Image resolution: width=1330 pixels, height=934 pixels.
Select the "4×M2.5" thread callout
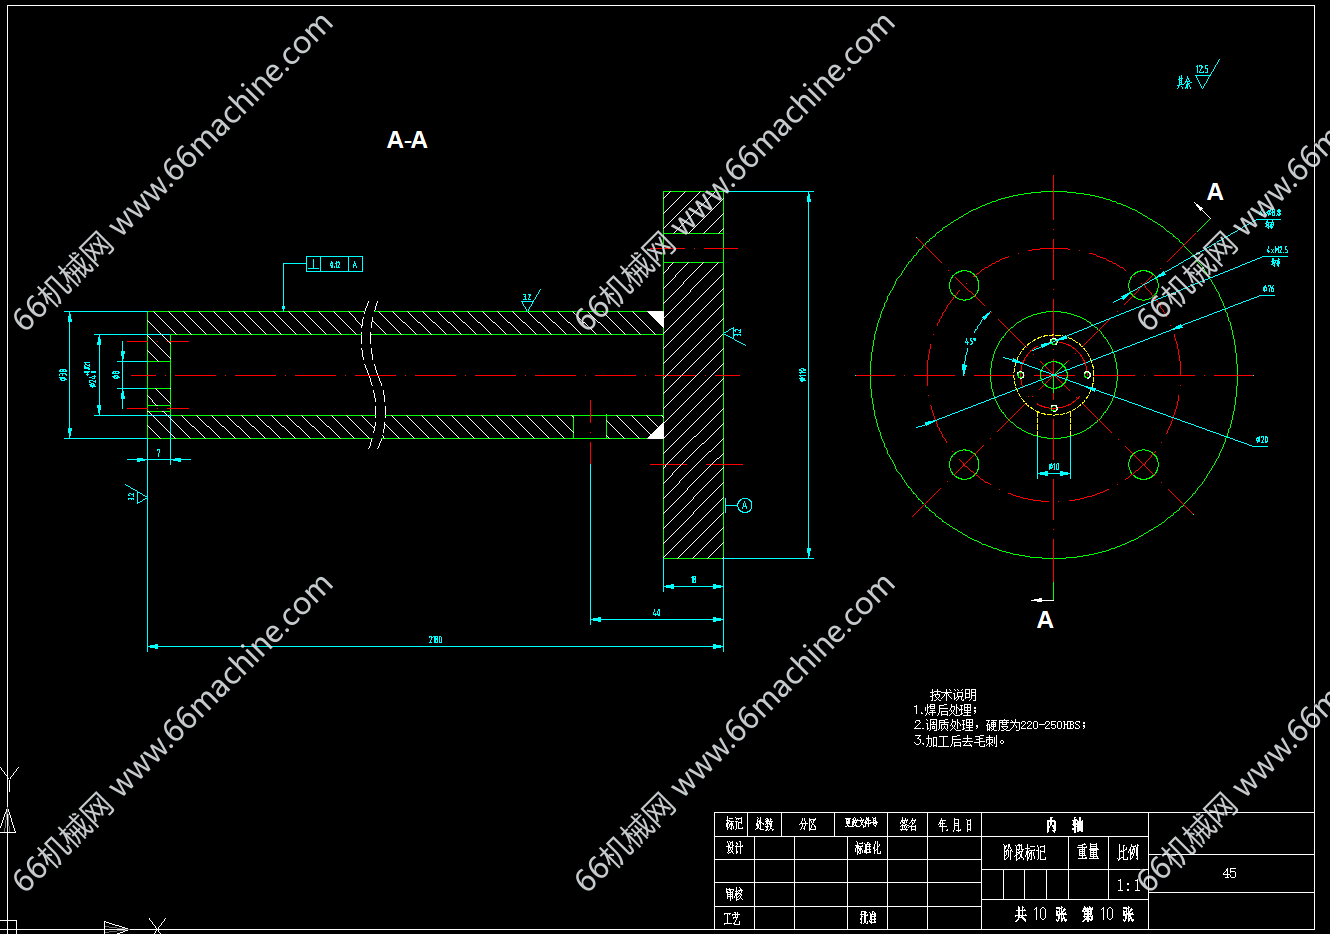click(1277, 250)
